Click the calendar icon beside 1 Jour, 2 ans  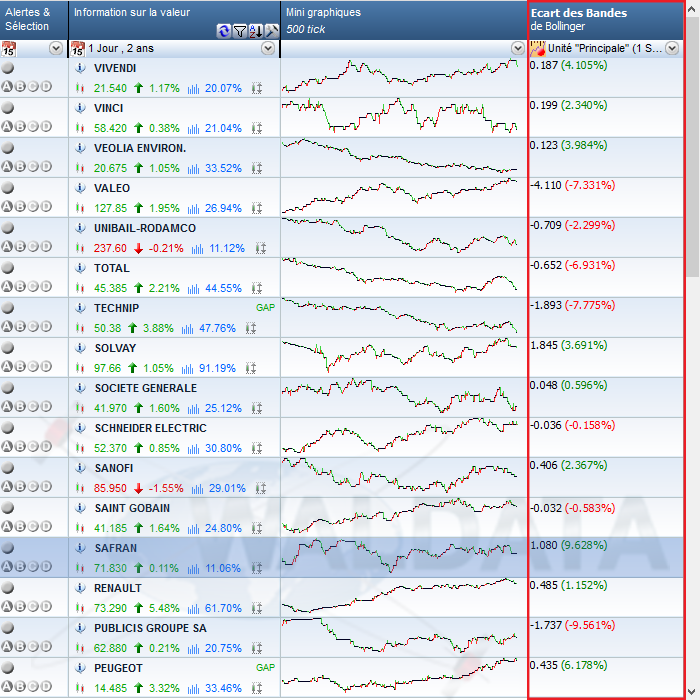coord(78,48)
